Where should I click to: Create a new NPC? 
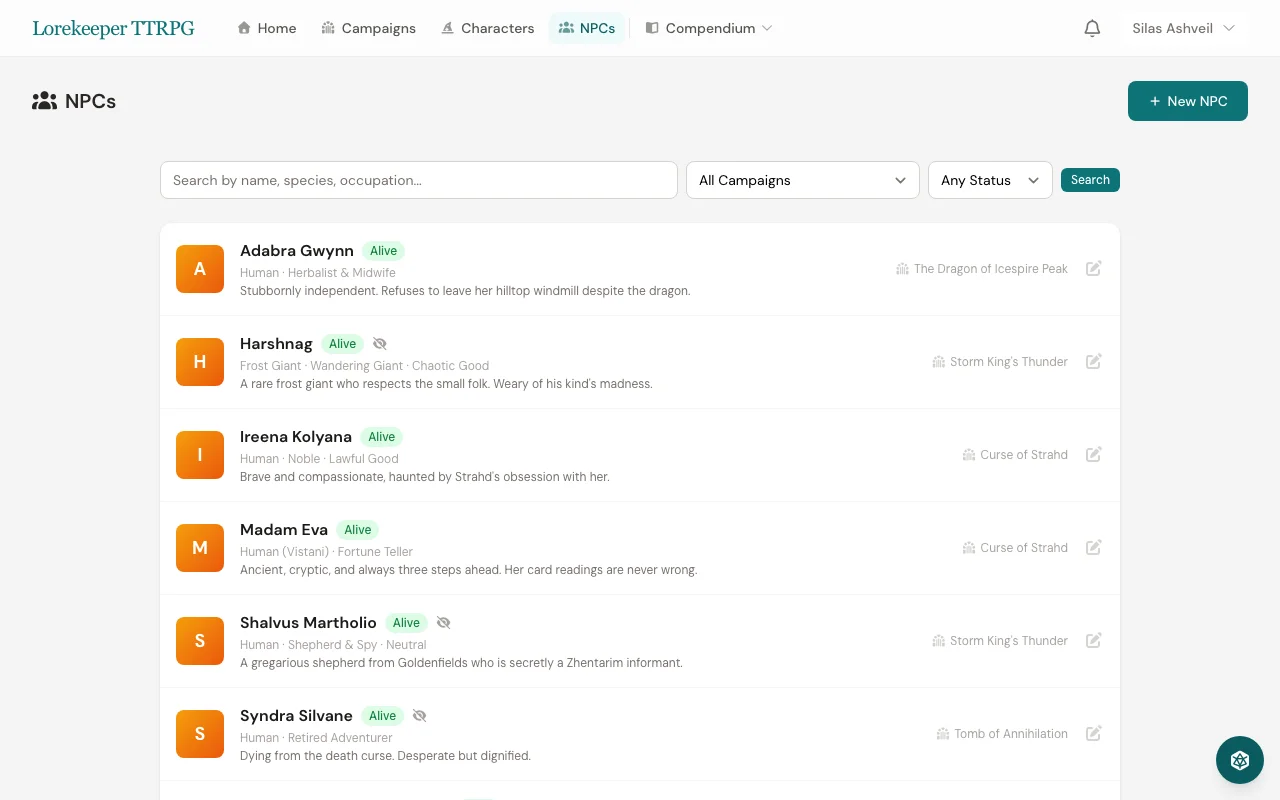1188,101
